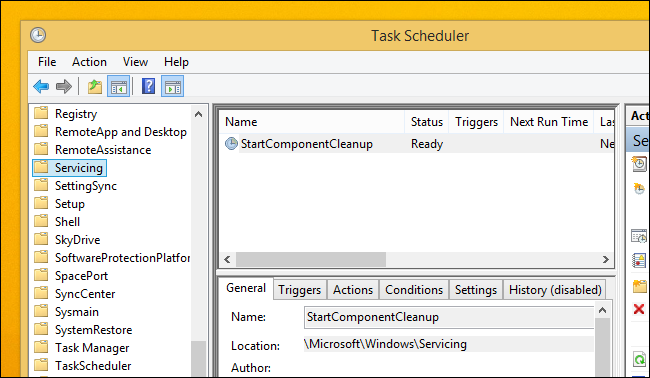Click task list horizontal scrollbar left arrow
The height and width of the screenshot is (378, 650).
click(227, 259)
